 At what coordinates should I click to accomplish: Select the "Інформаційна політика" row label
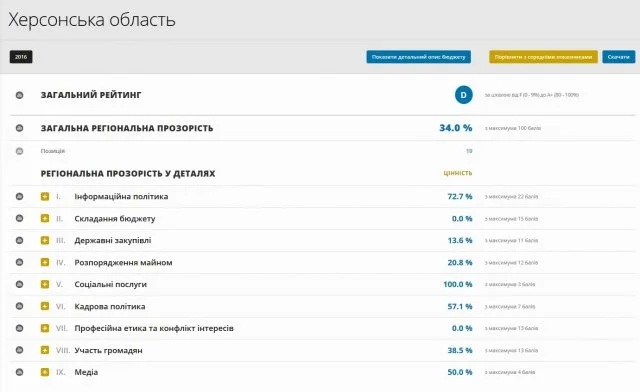click(x=121, y=196)
